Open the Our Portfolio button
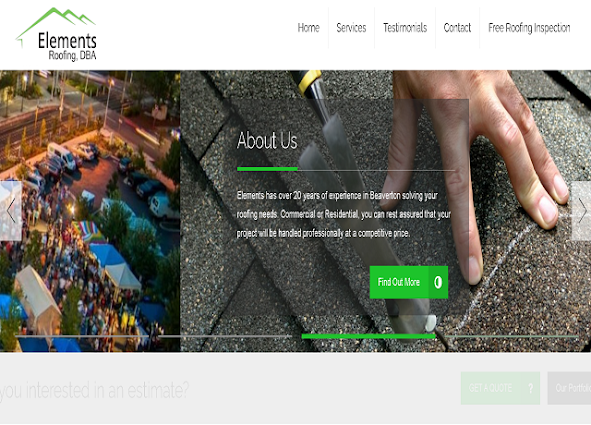This screenshot has height=425, width=591. coord(569,388)
